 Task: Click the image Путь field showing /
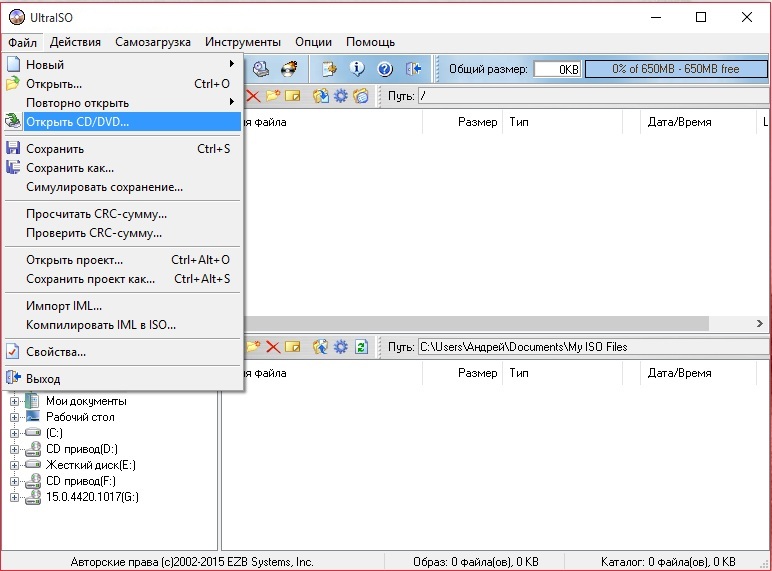click(x=594, y=96)
